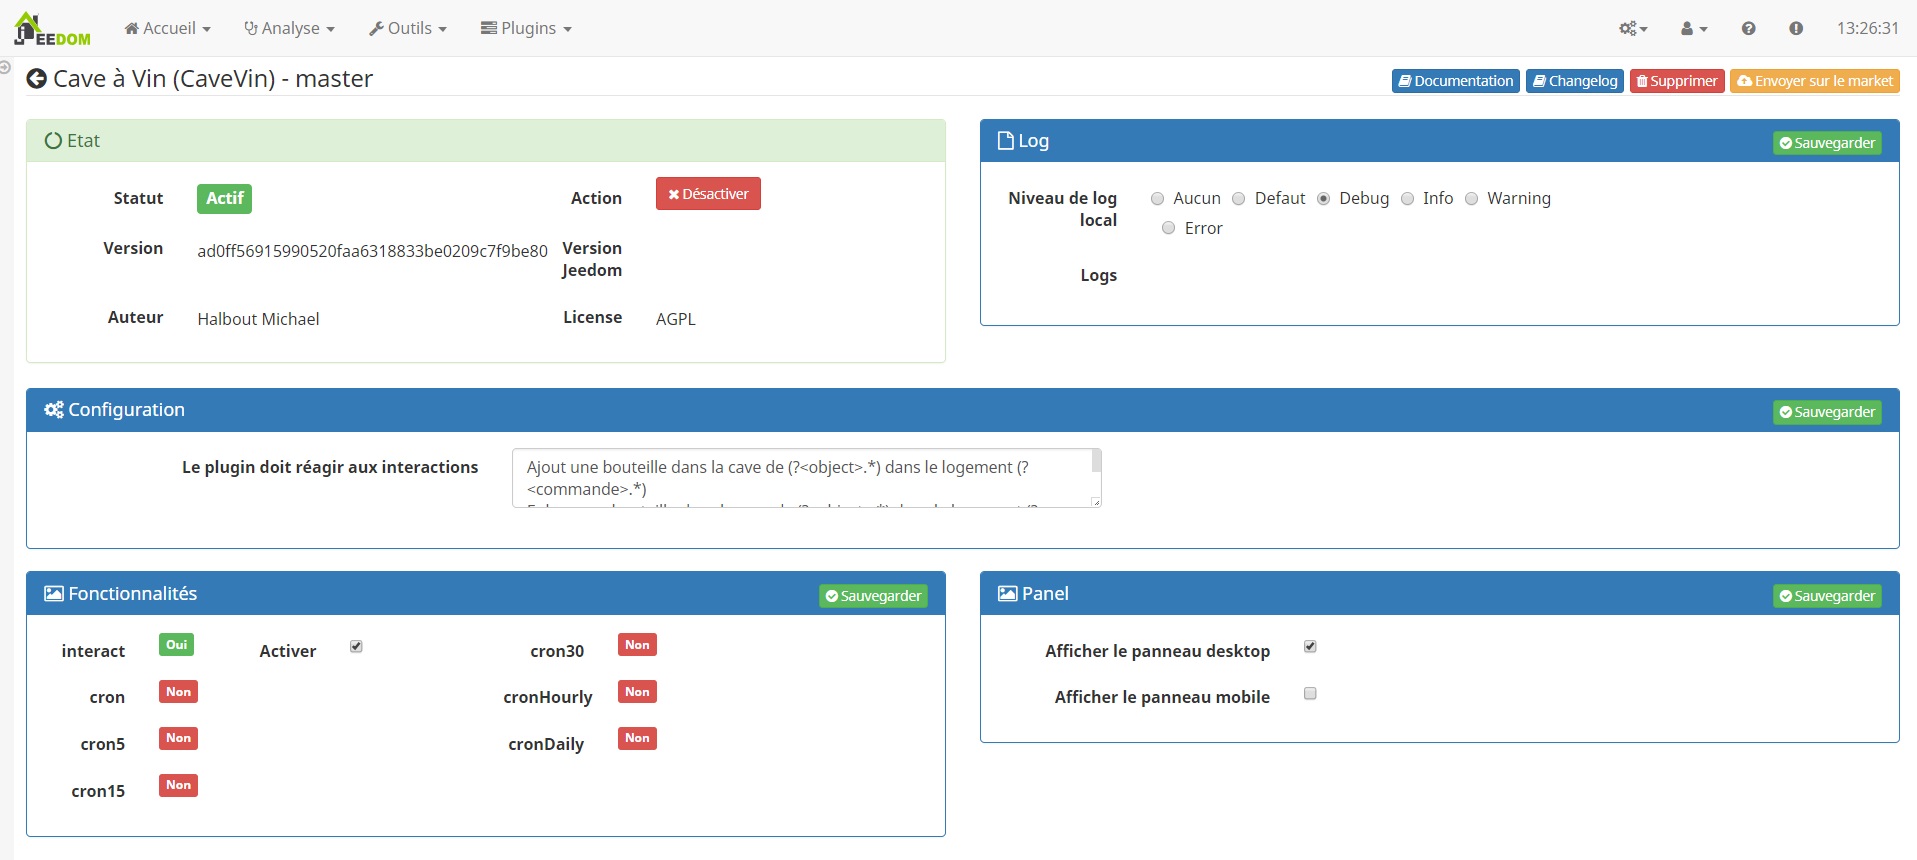
Task: Enable Afficher le panneau mobile checkbox
Action: (x=1310, y=693)
